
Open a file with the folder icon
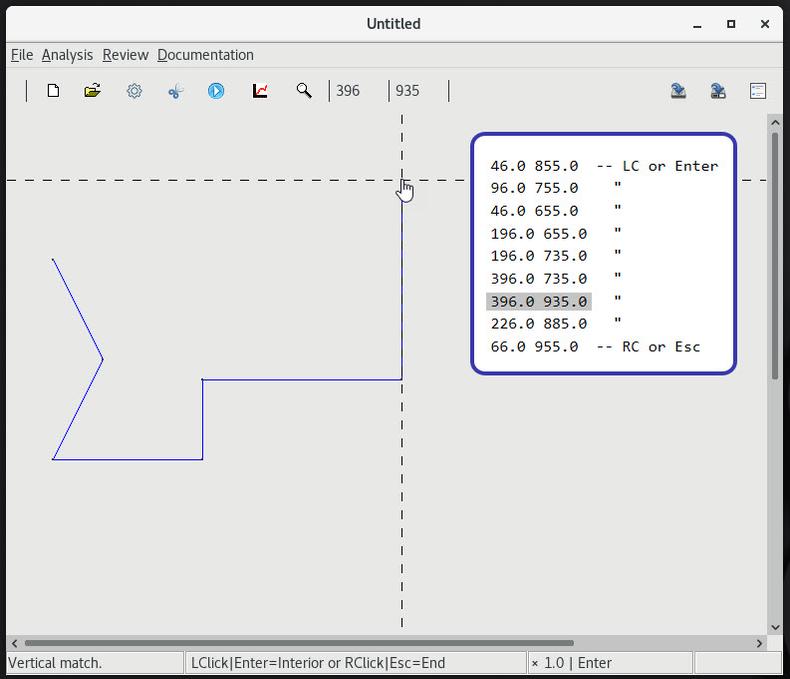[x=93, y=91]
